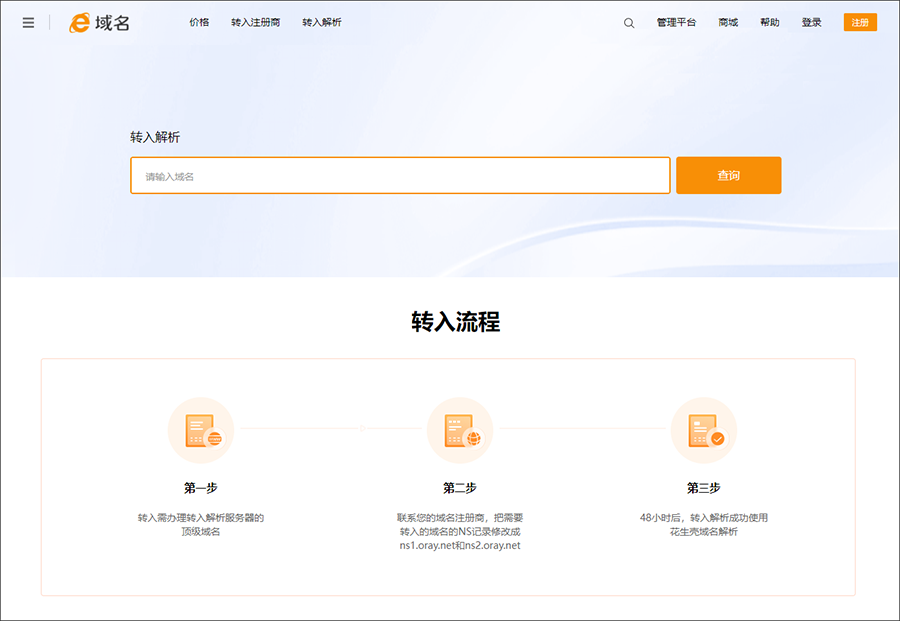
Task: Click the 第一步 label
Action: [x=201, y=488]
